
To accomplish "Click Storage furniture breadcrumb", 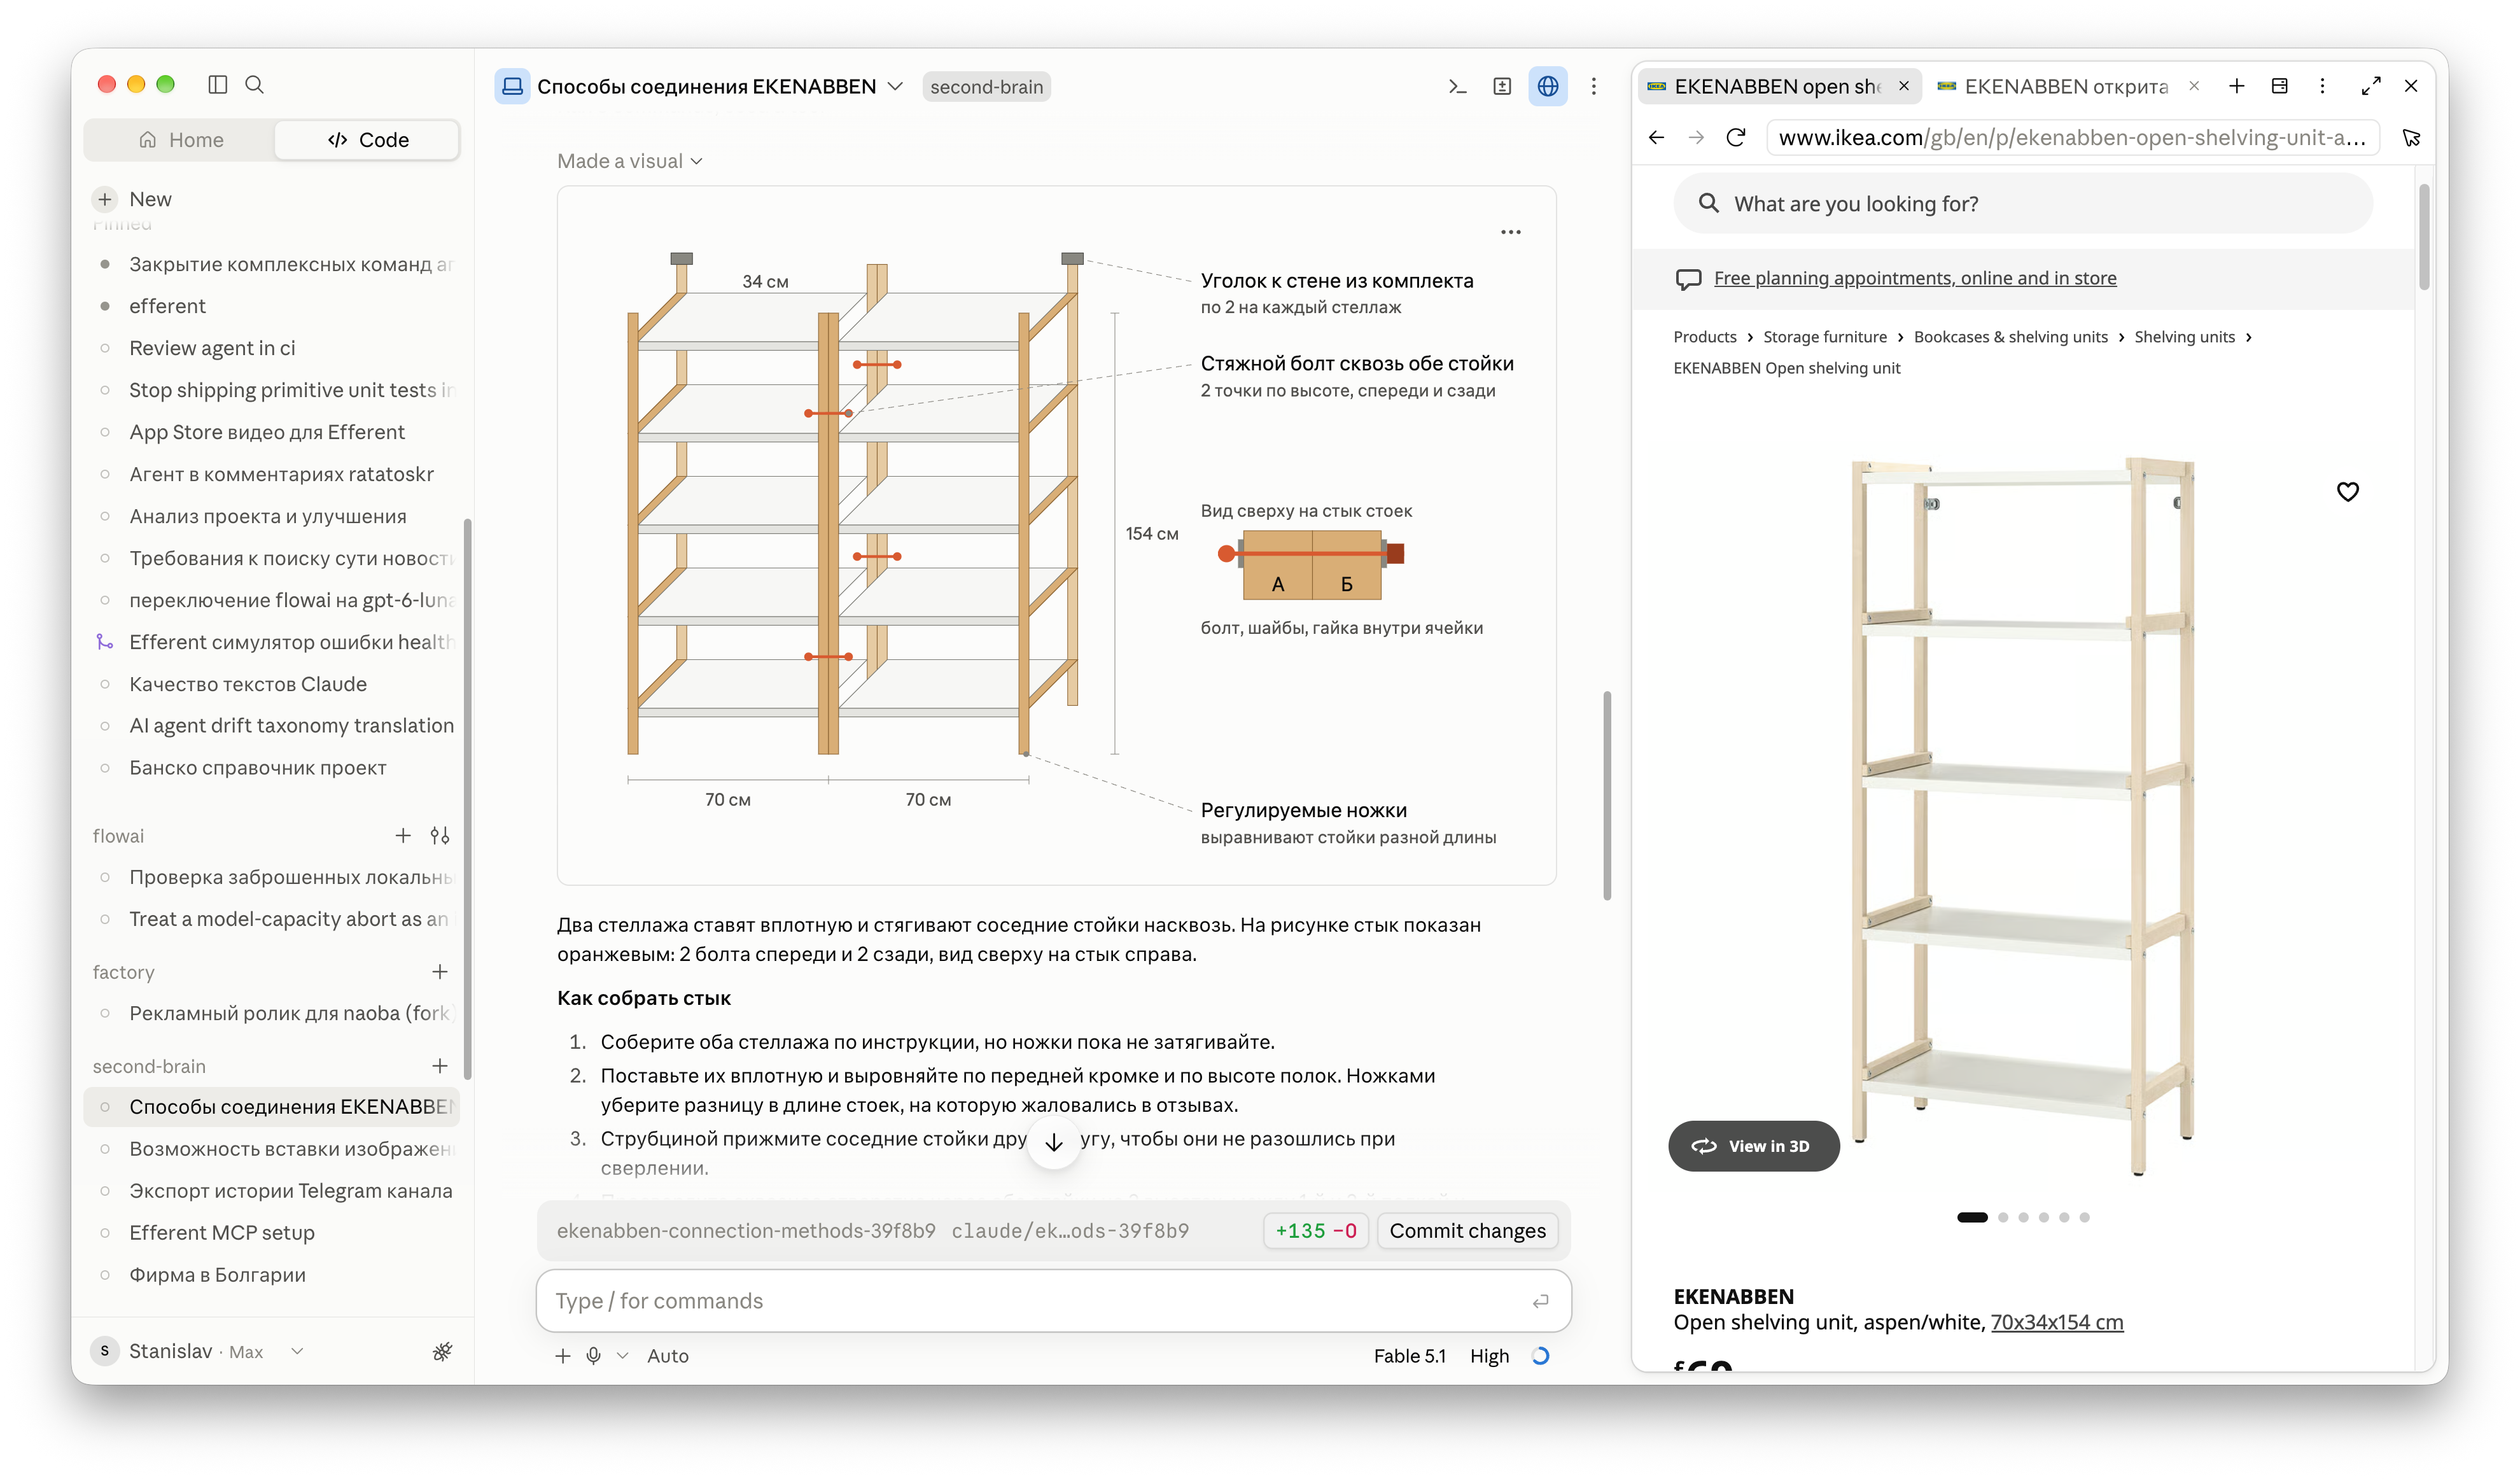I will click(1824, 337).
